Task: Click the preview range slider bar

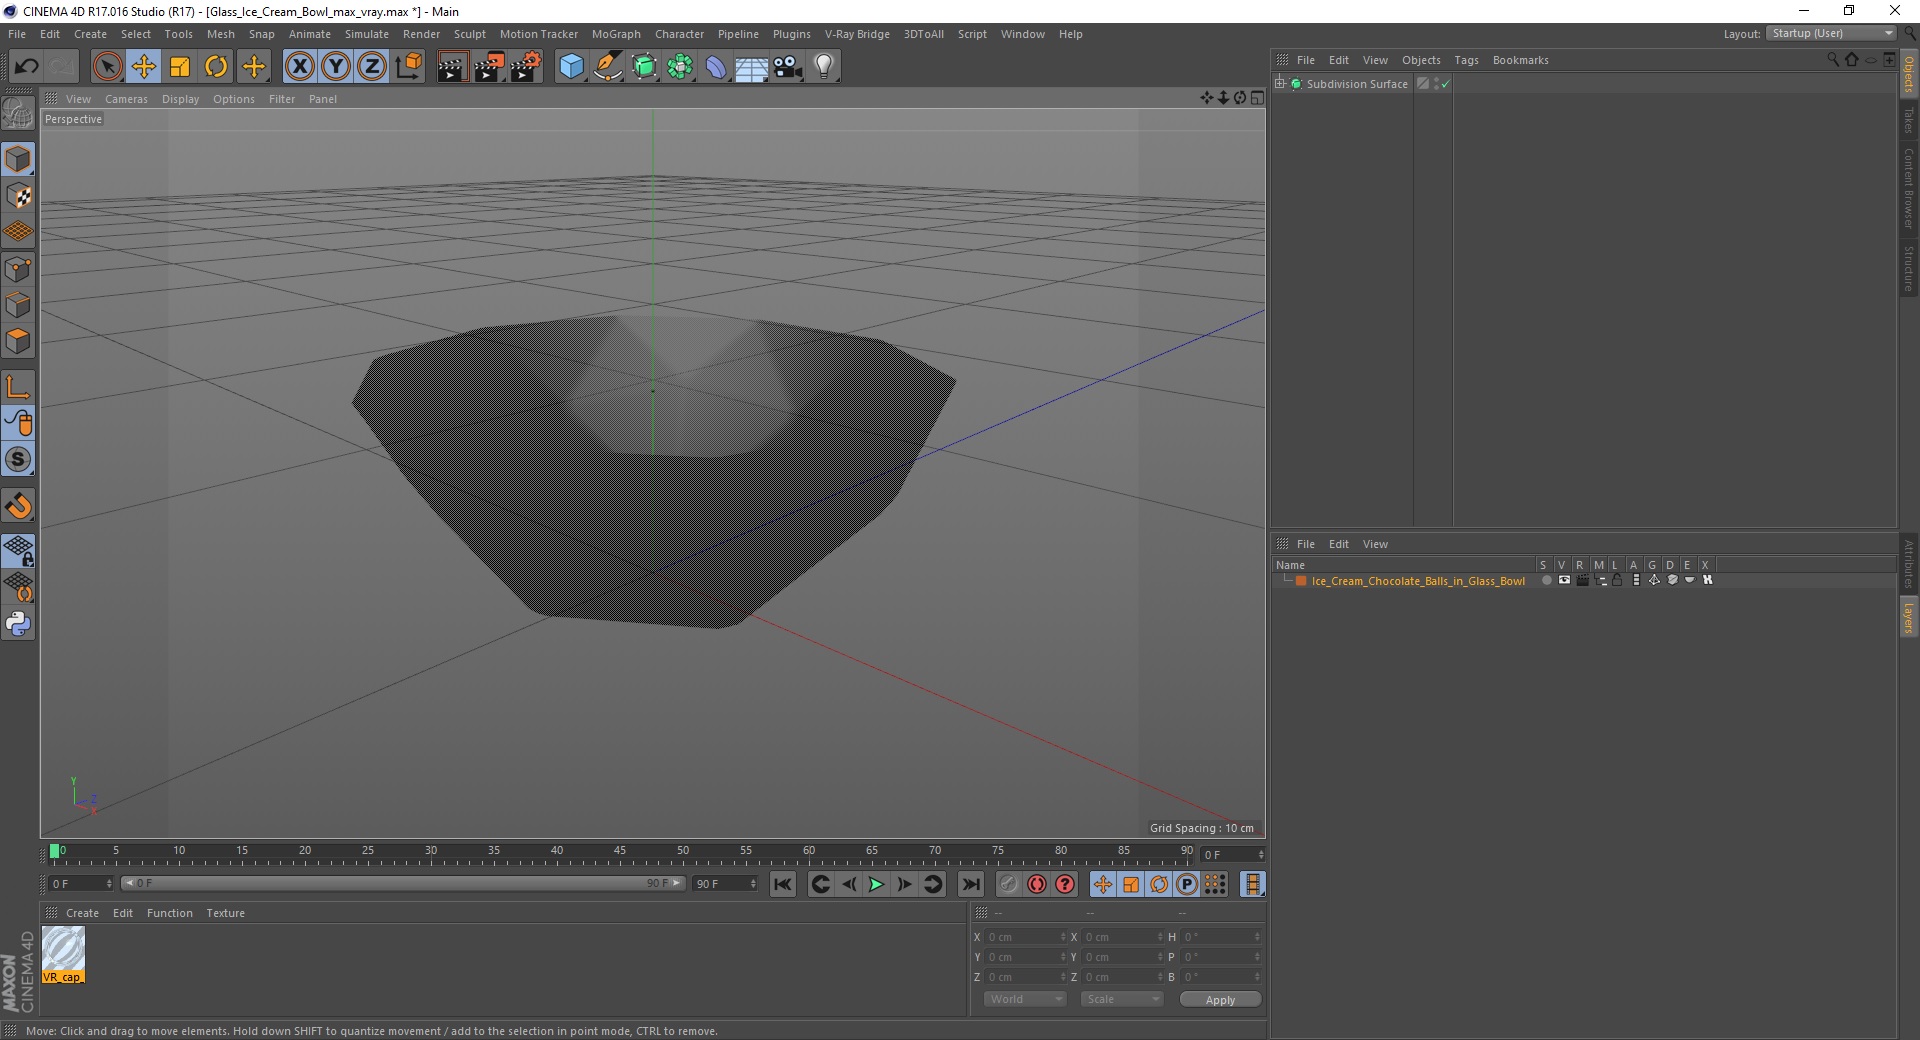Action: 403,883
